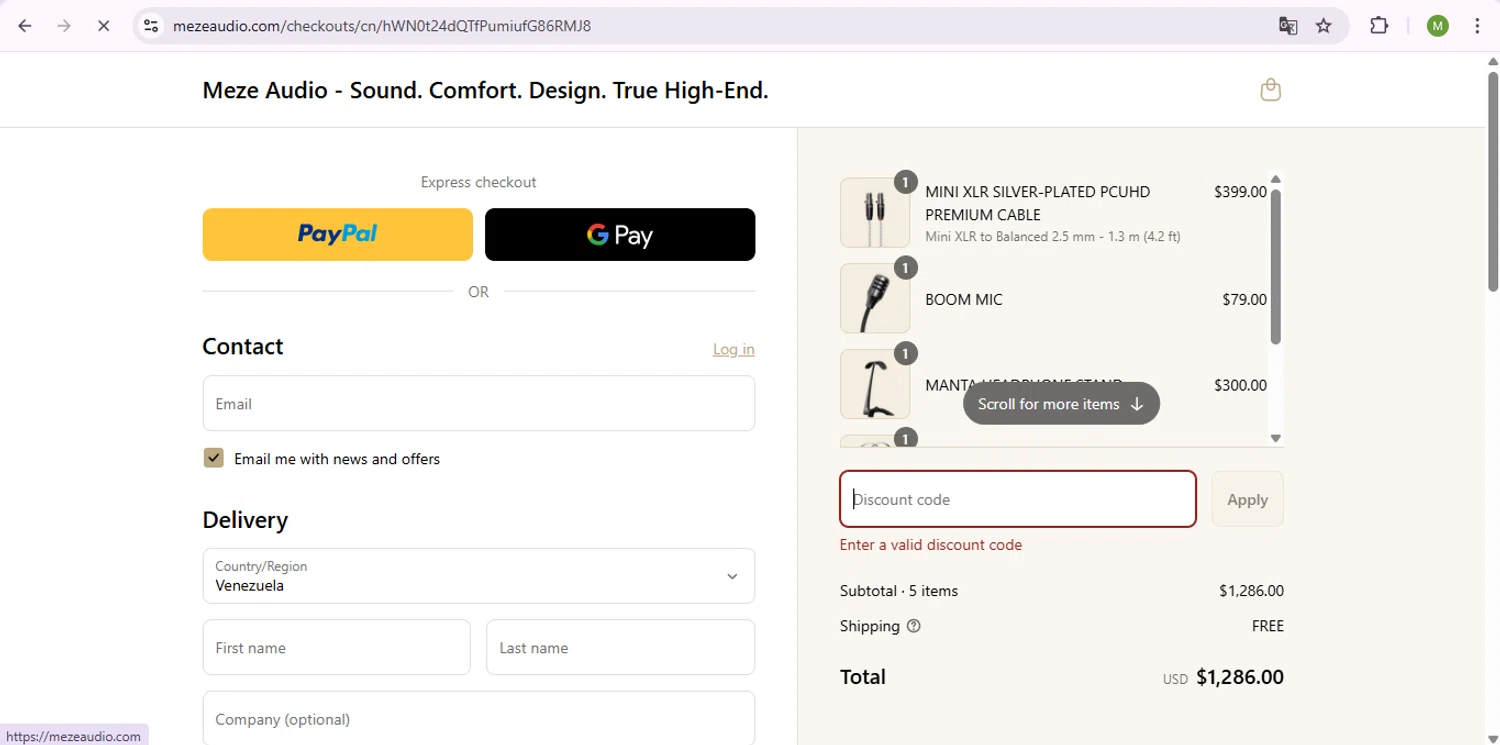Click the First name field

[337, 647]
